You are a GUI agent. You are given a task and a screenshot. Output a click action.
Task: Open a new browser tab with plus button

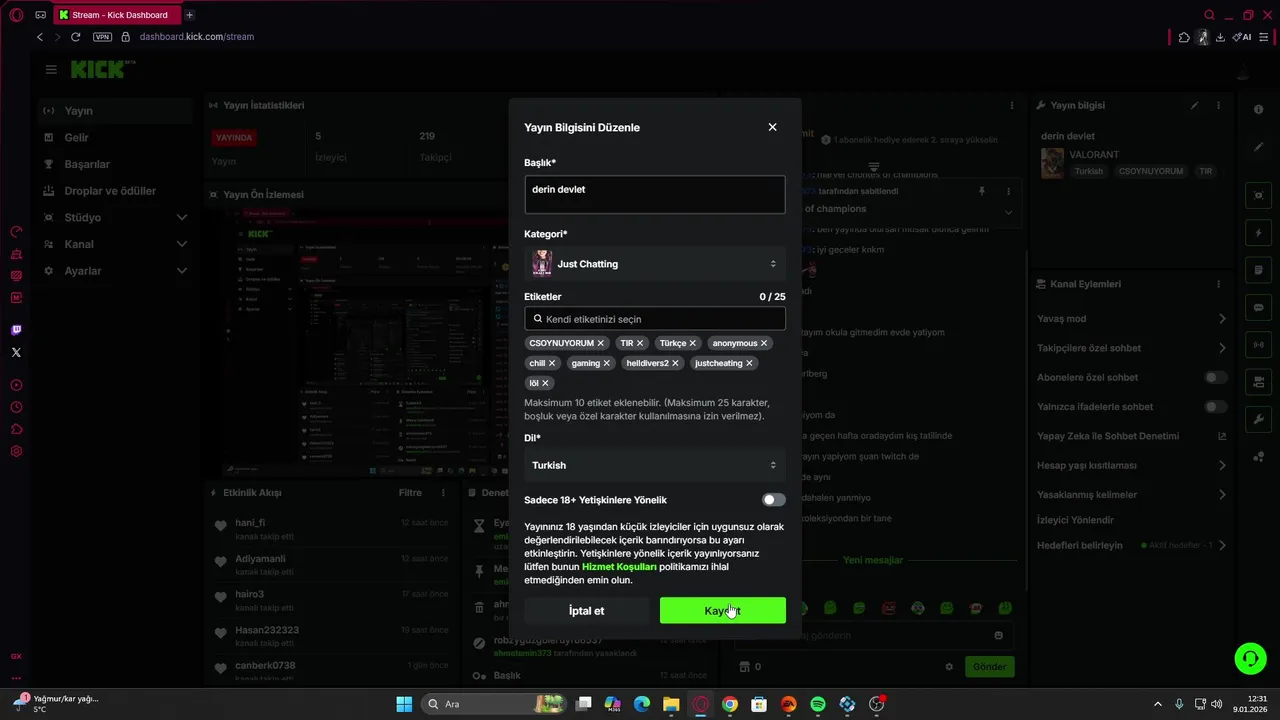(190, 15)
